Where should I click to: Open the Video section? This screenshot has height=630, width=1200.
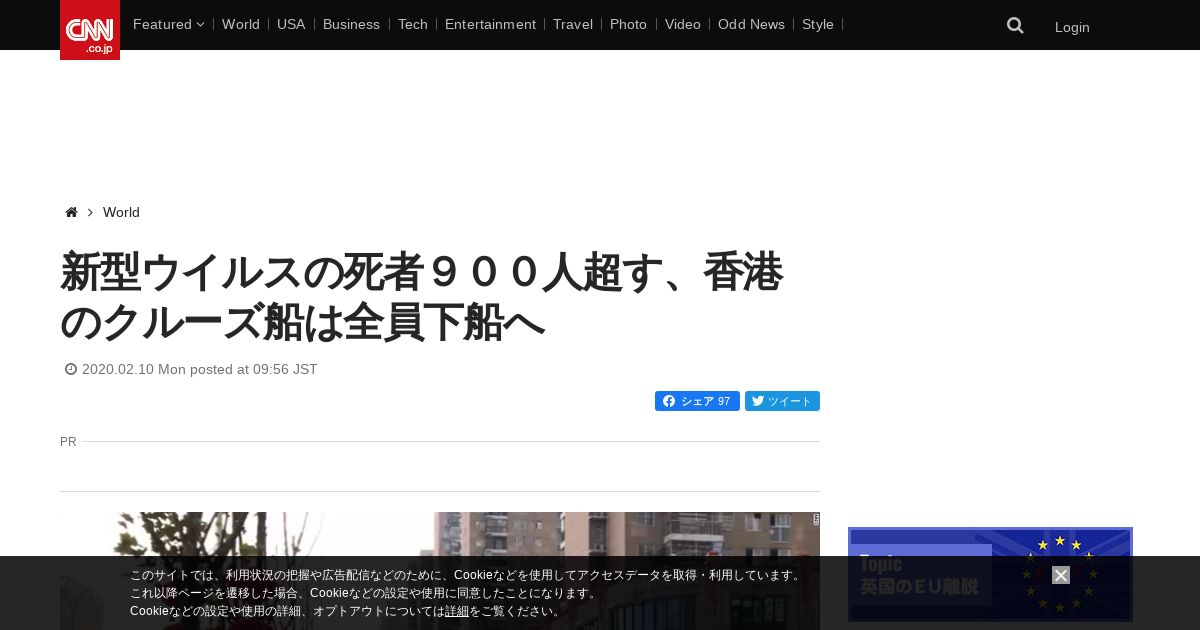tap(683, 24)
